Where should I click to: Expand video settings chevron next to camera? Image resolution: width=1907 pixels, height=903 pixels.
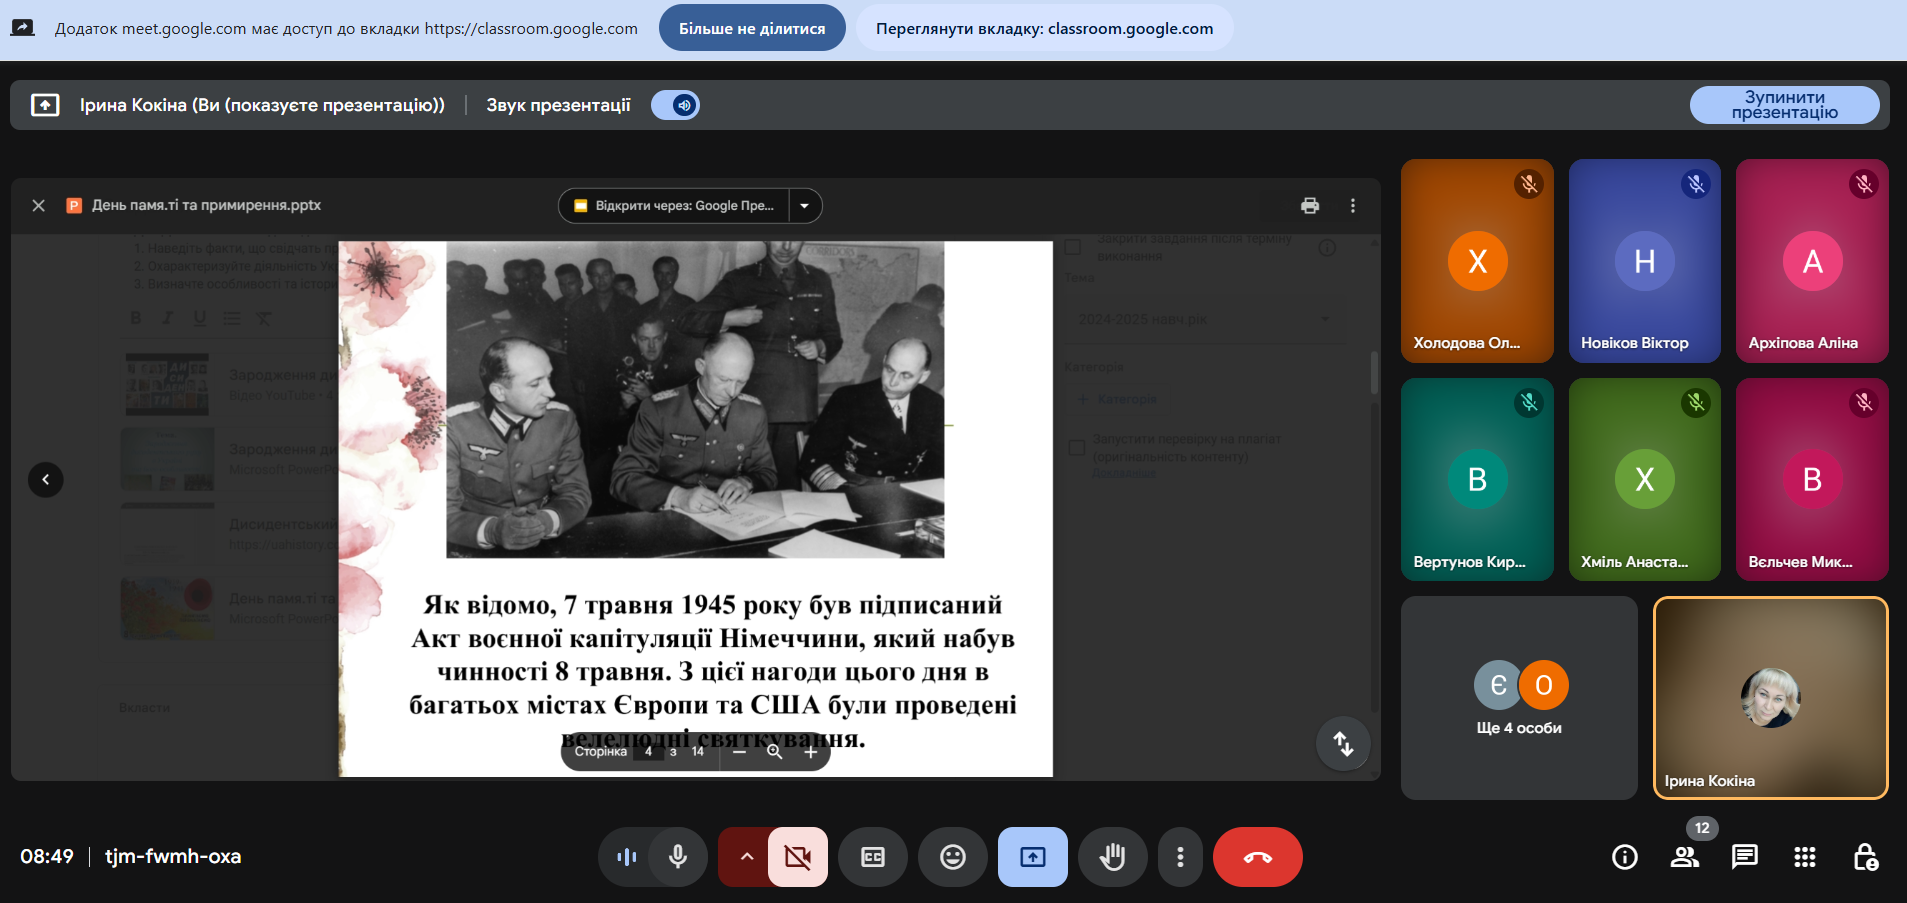746,857
